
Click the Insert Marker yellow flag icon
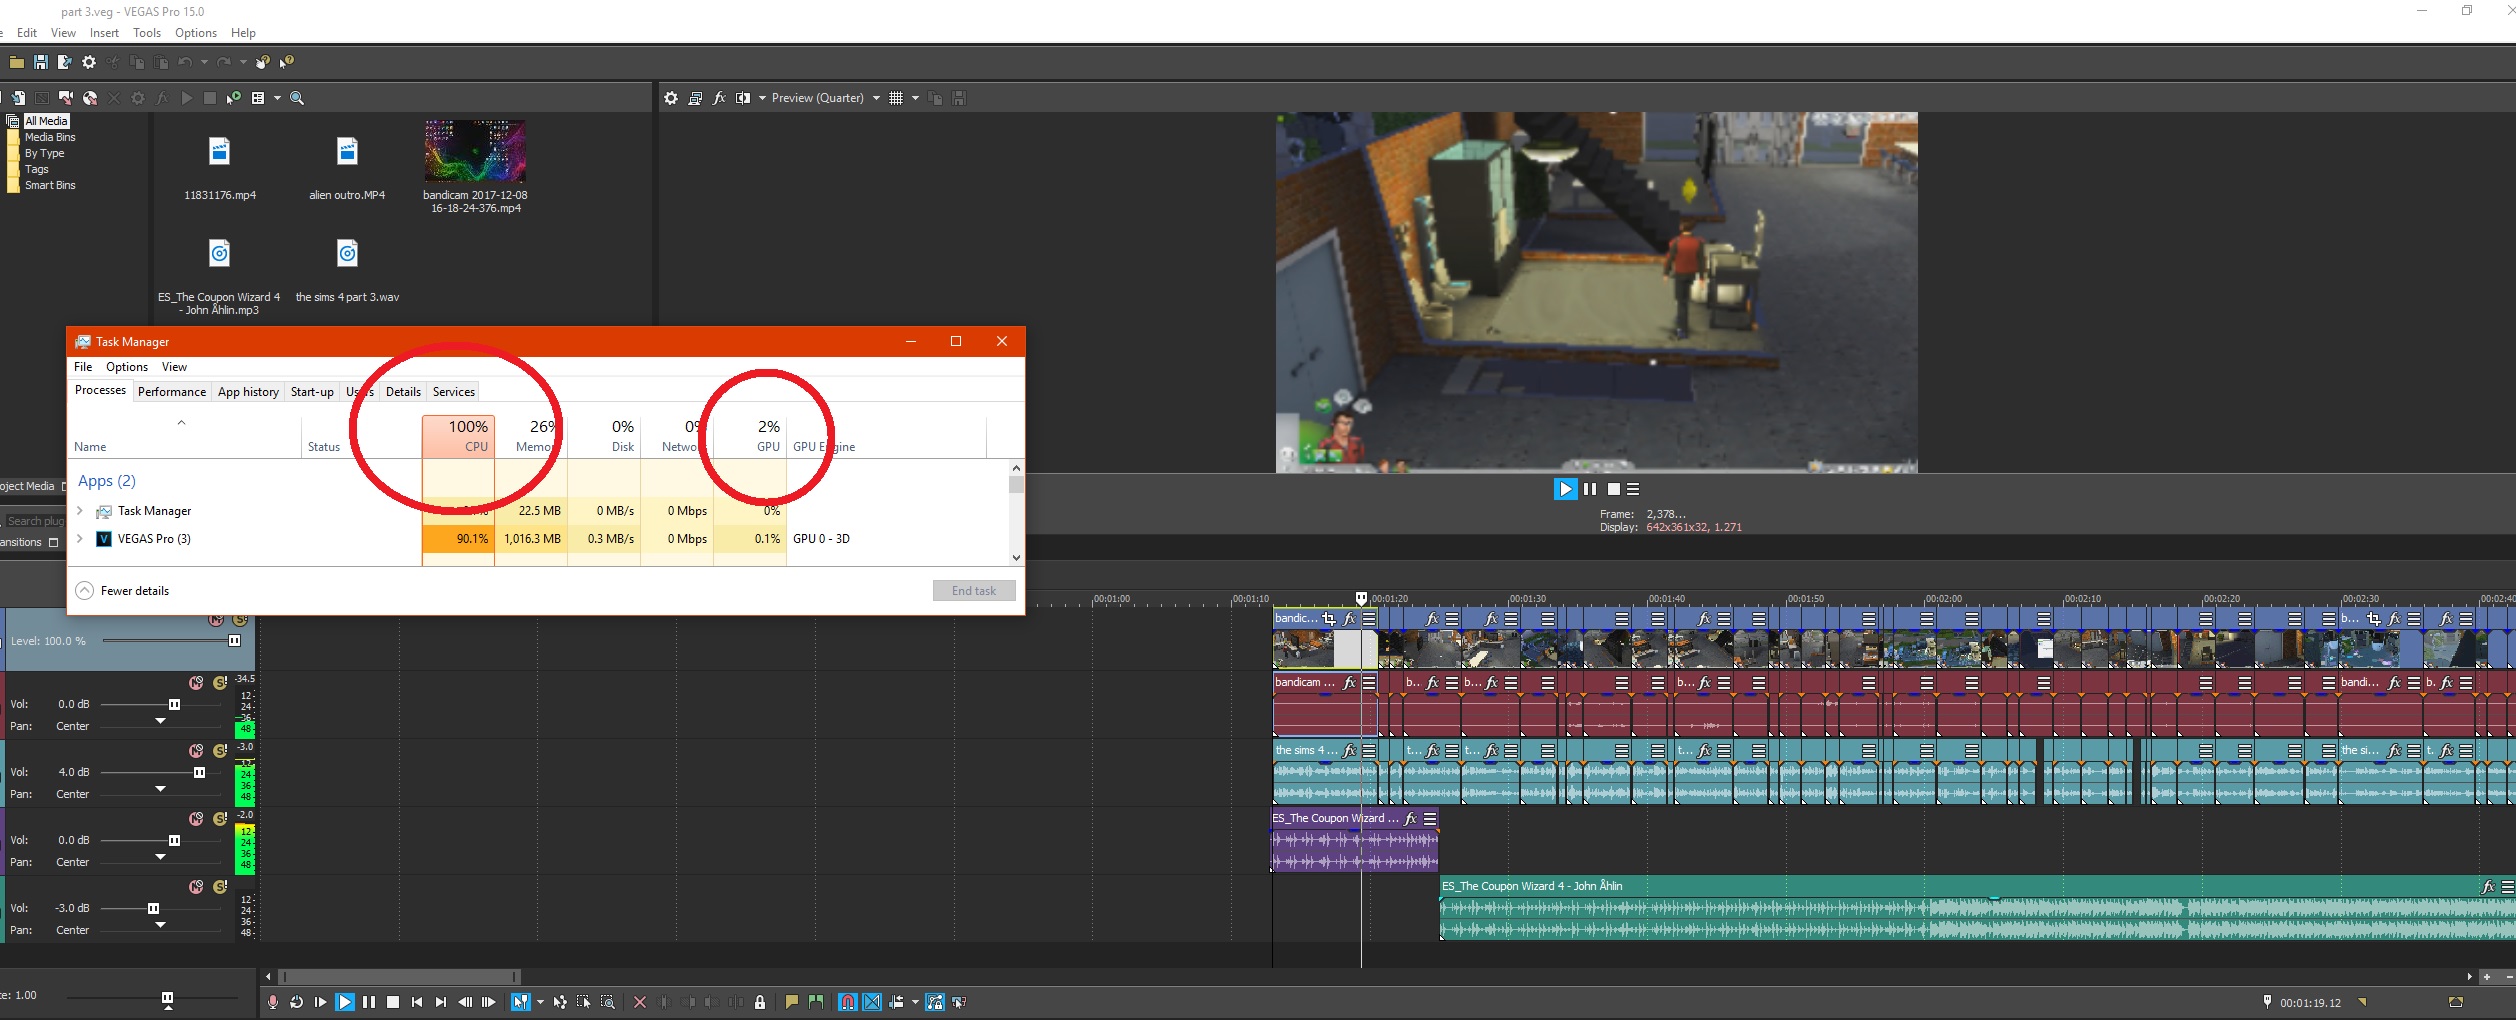[792, 1002]
